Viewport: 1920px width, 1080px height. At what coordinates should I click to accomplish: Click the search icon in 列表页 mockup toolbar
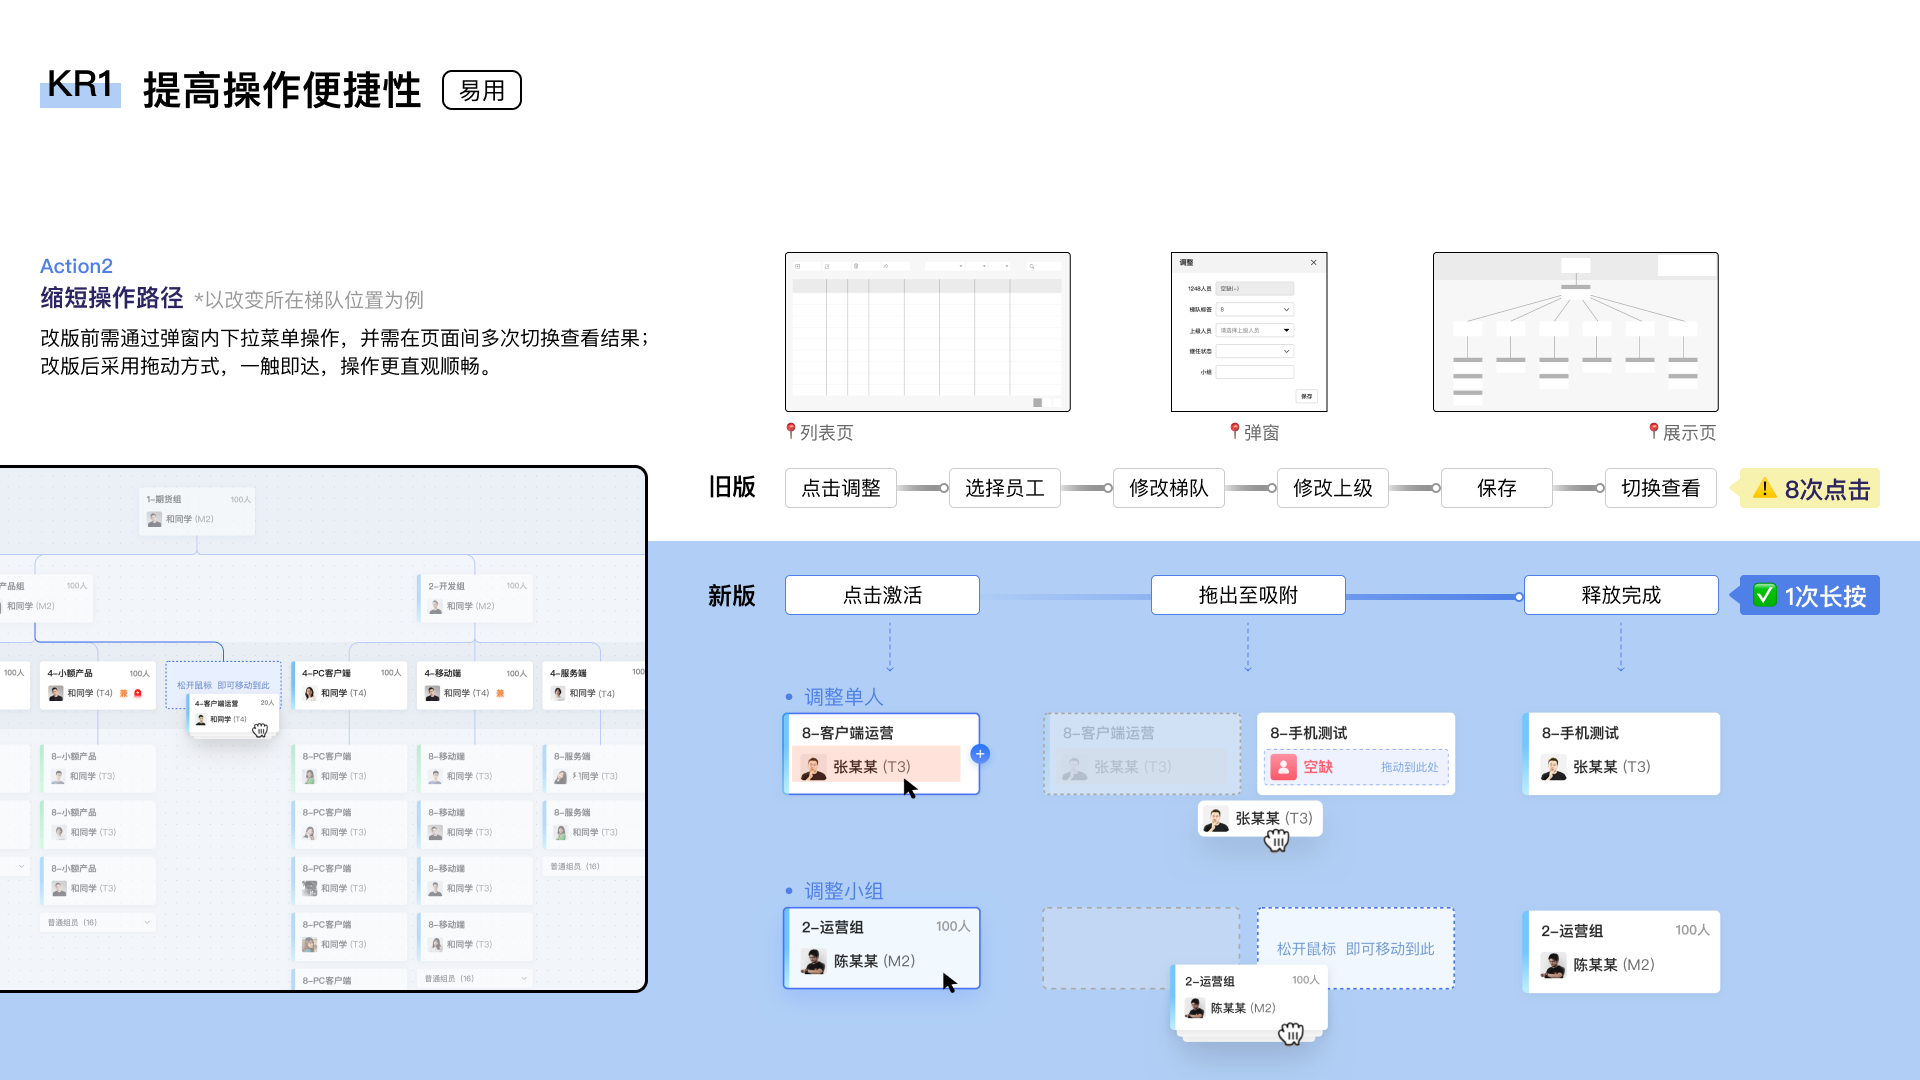pyautogui.click(x=1032, y=267)
